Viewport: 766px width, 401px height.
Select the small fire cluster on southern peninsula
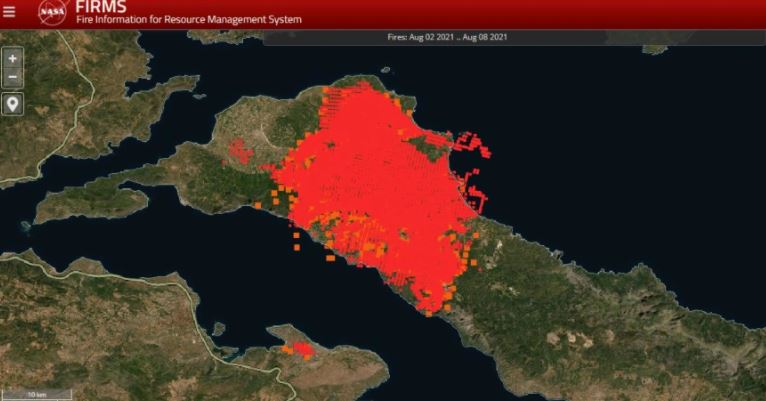pos(299,349)
